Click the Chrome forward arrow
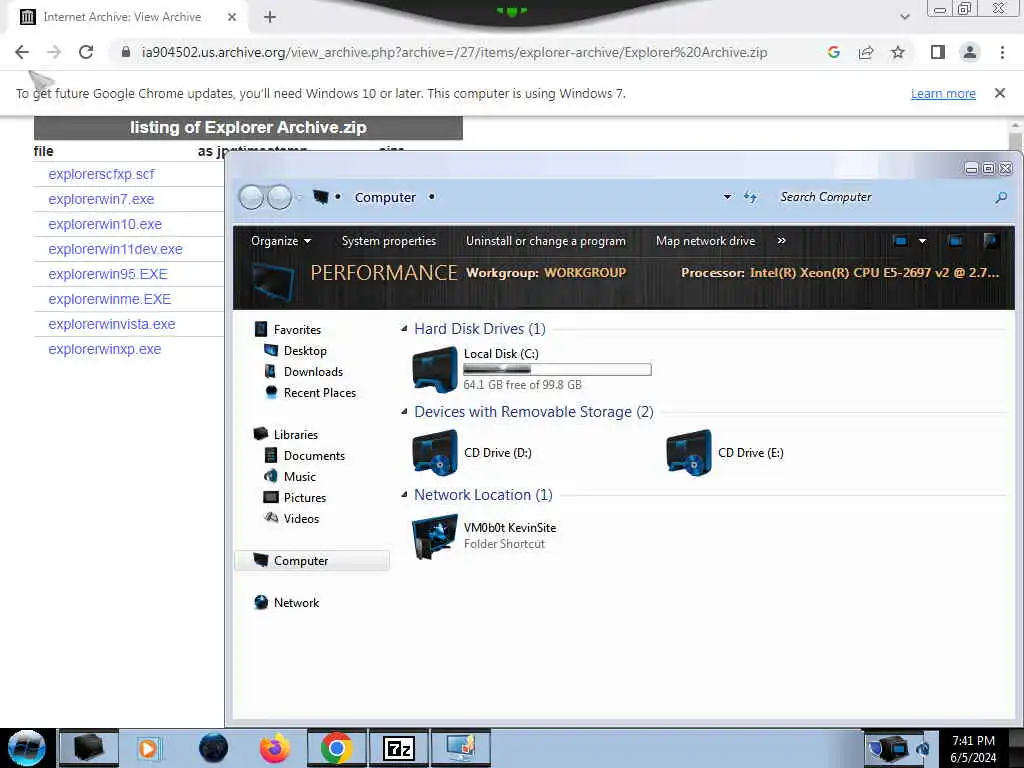 click(54, 52)
